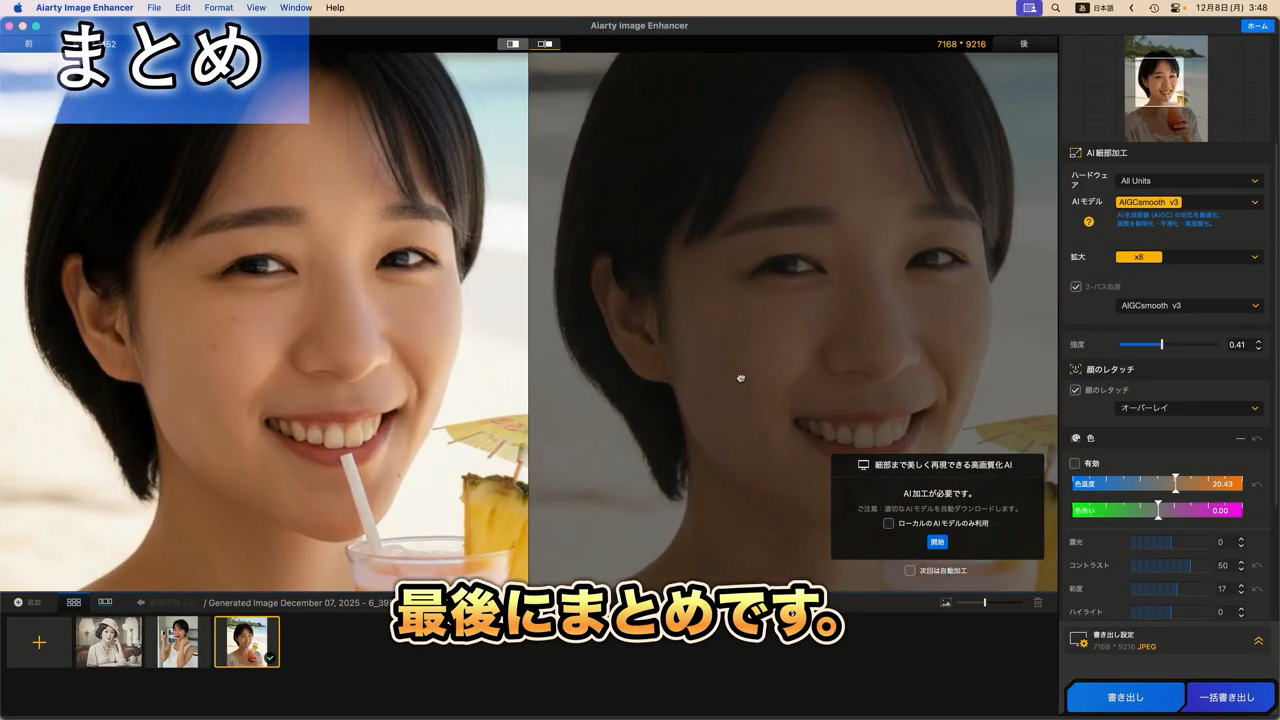The image size is (1280, 720).
Task: Open the Format menu
Action: point(218,8)
